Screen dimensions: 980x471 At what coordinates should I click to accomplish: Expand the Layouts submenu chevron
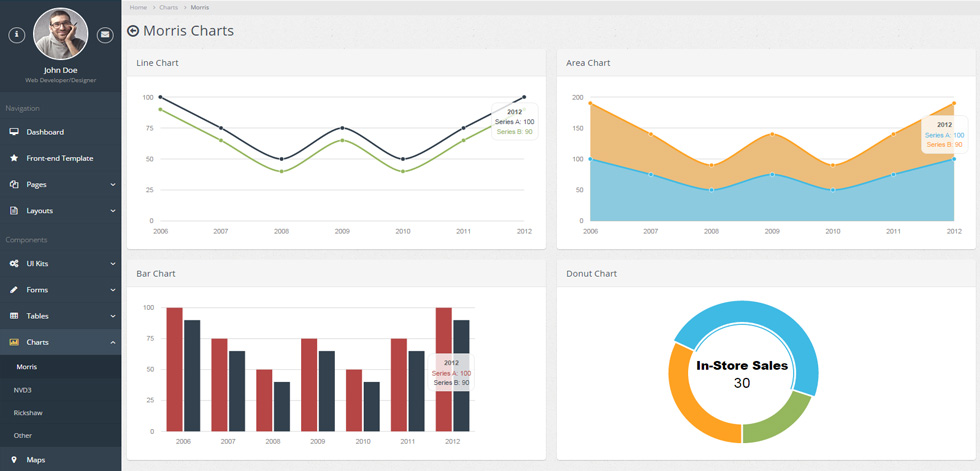pyautogui.click(x=113, y=211)
